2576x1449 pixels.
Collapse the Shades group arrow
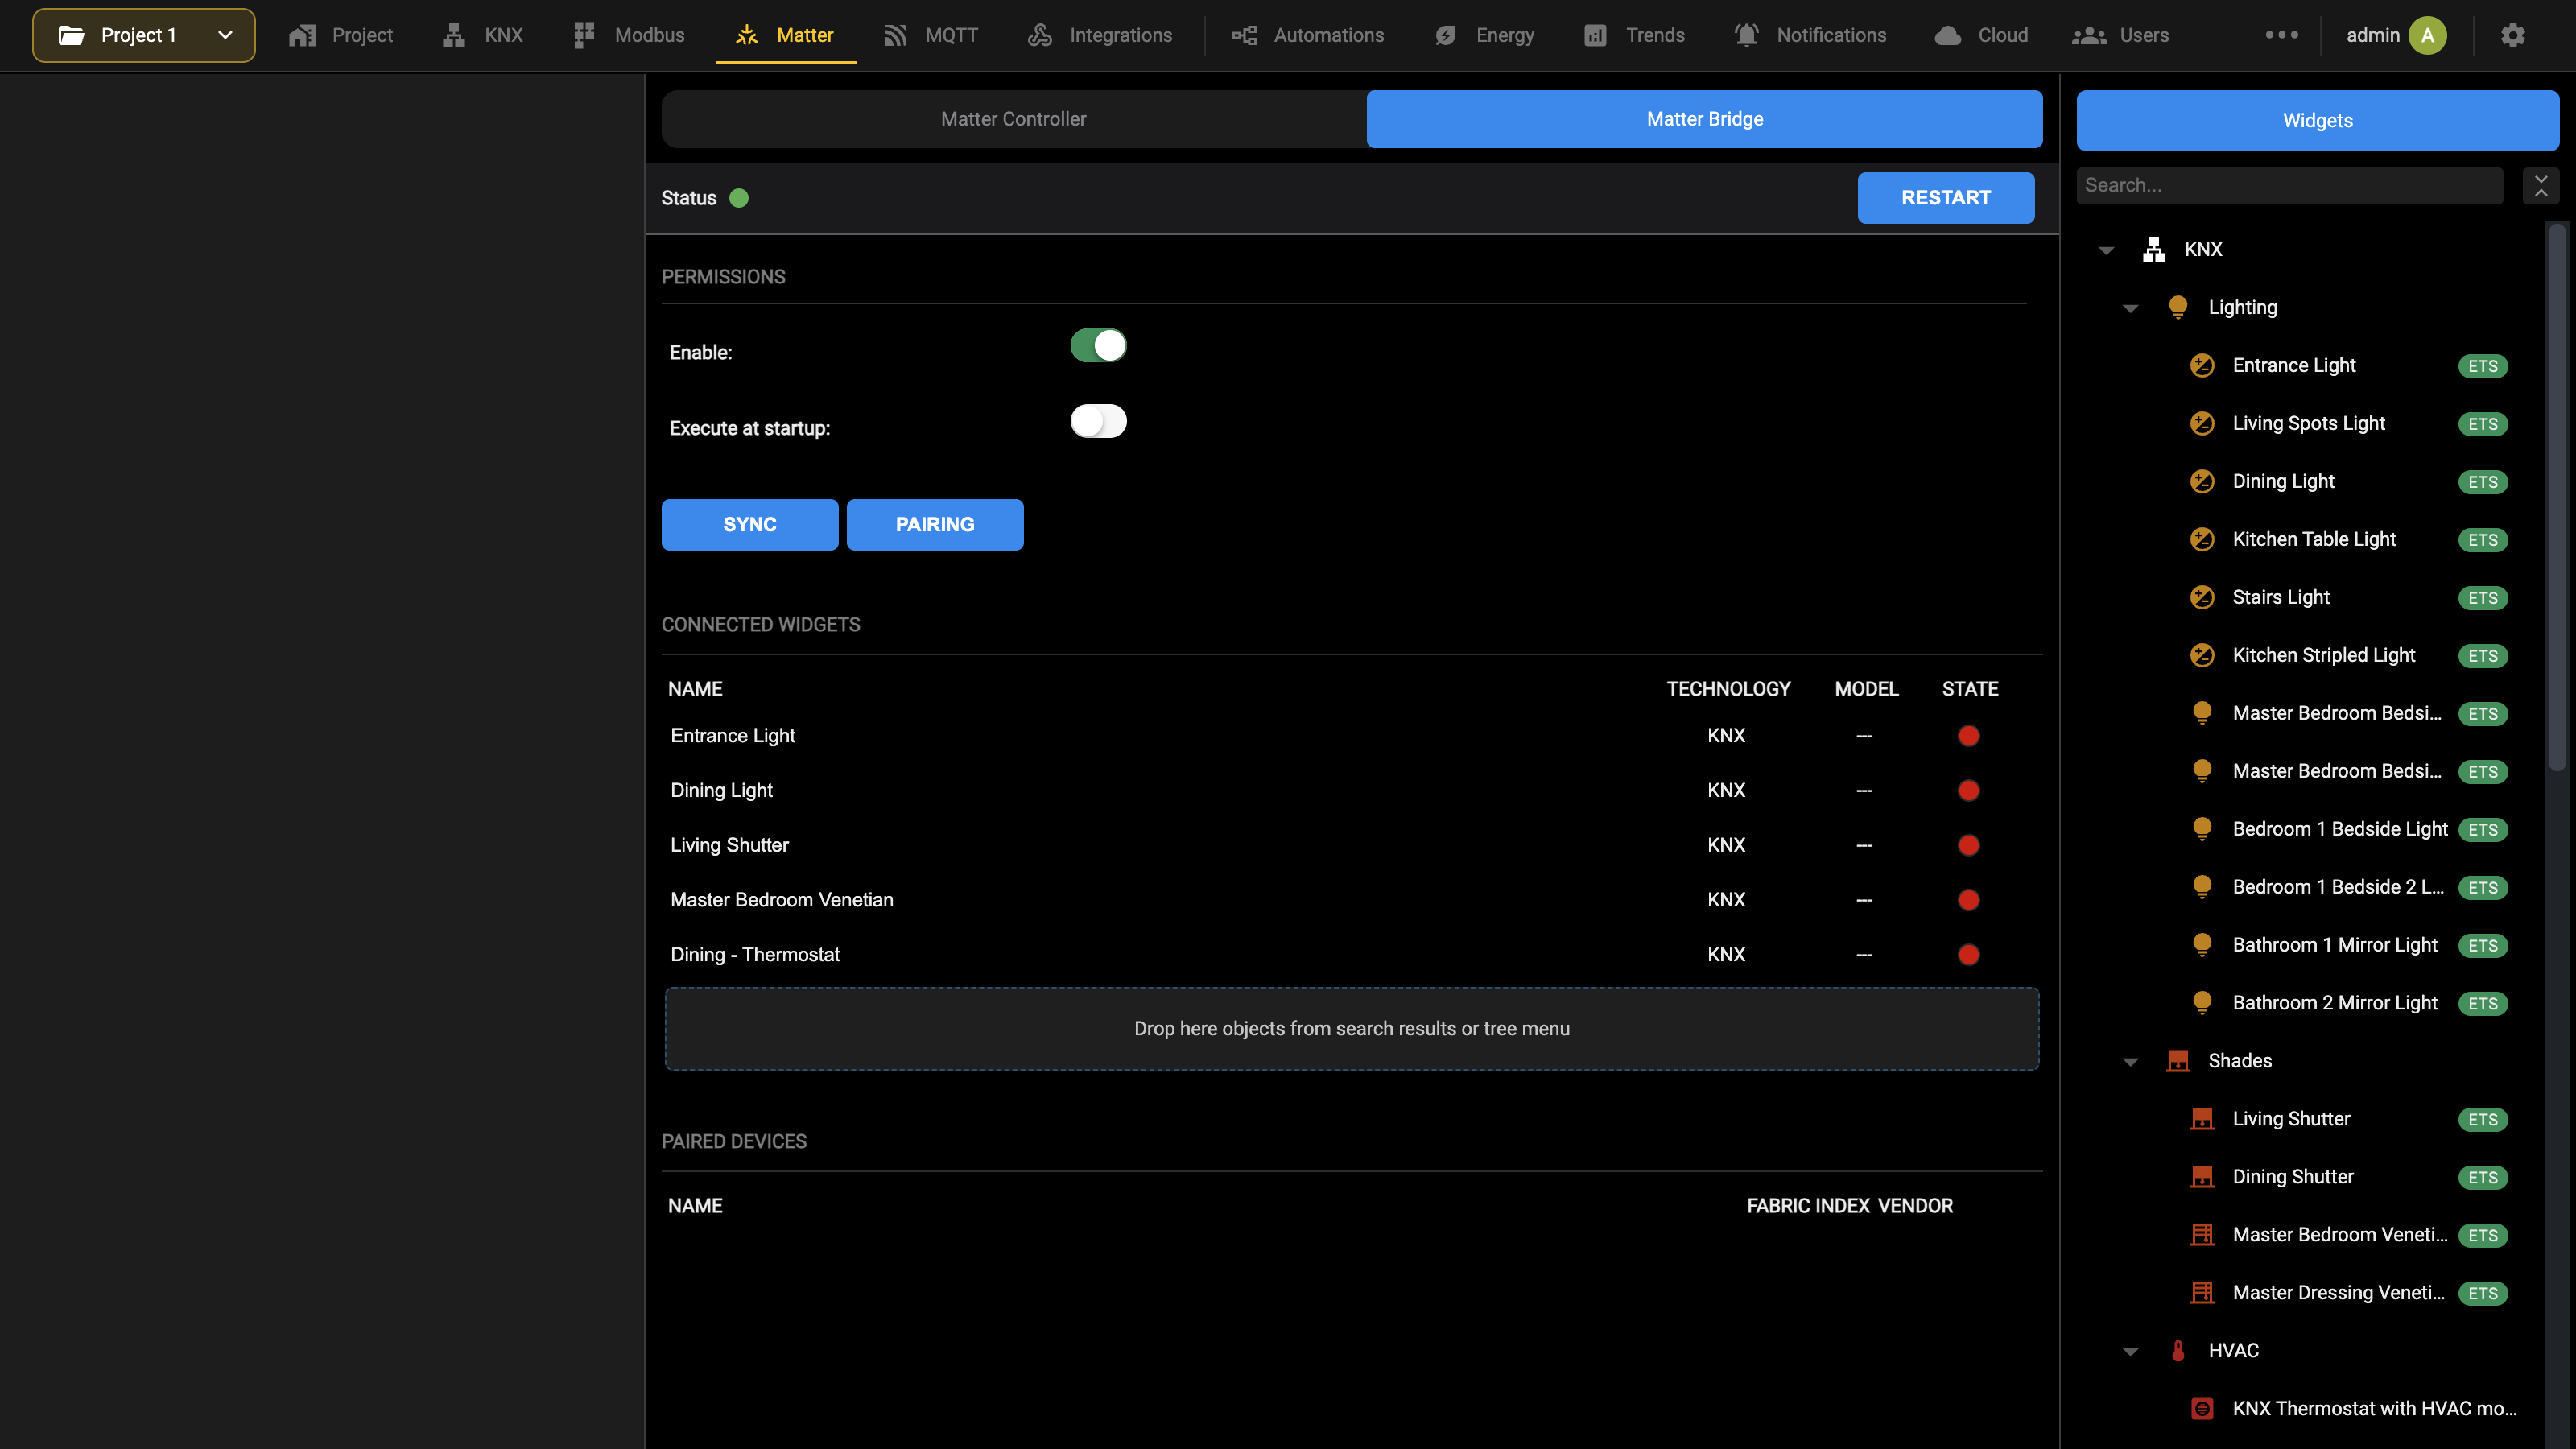tap(2130, 1062)
